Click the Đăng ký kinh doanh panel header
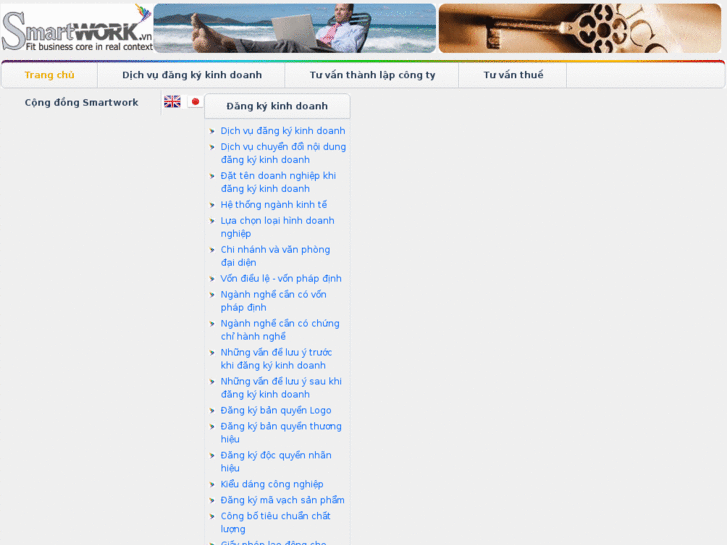 click(x=277, y=106)
